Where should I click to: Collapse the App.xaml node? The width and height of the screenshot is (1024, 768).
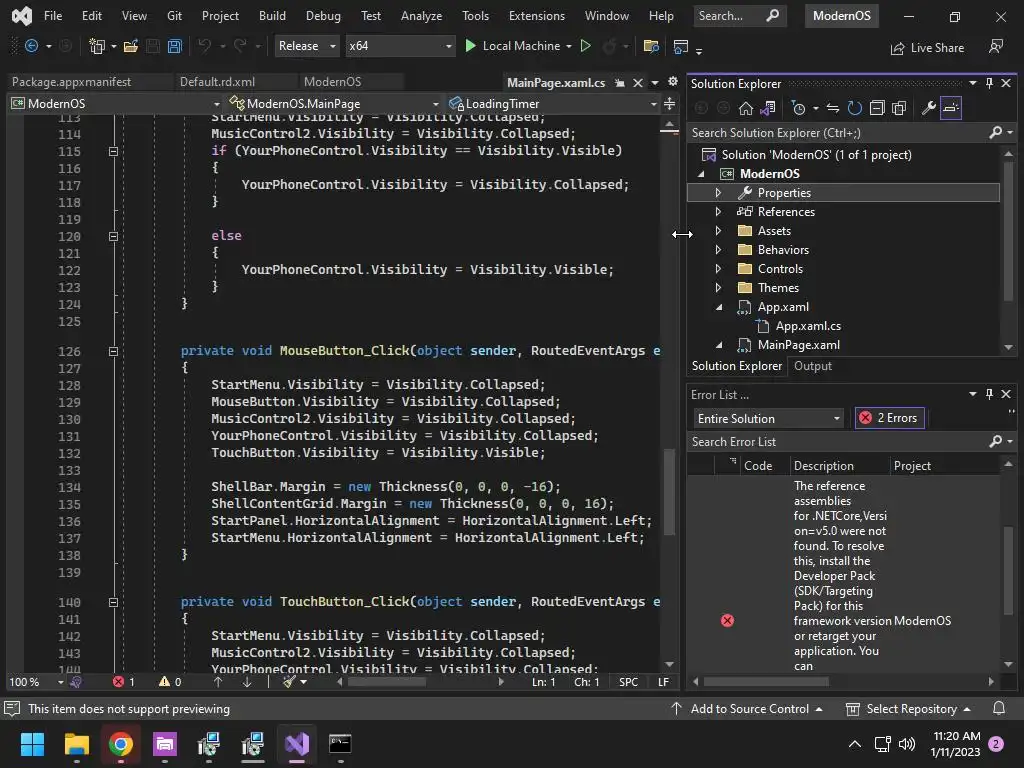[718, 307]
